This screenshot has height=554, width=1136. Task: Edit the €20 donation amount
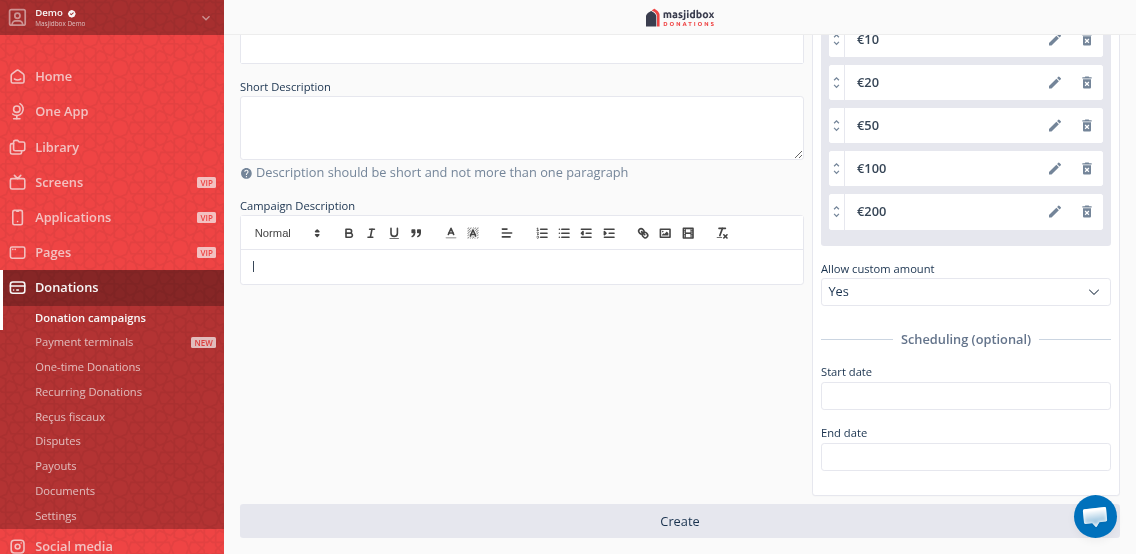click(1055, 83)
